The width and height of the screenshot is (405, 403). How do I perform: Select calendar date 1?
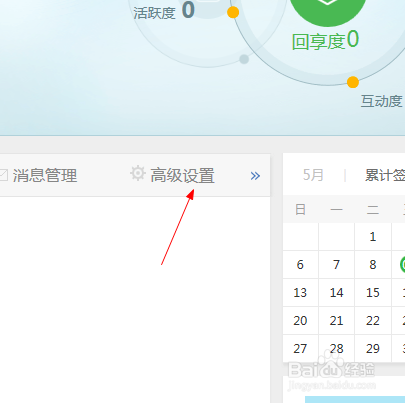373,237
